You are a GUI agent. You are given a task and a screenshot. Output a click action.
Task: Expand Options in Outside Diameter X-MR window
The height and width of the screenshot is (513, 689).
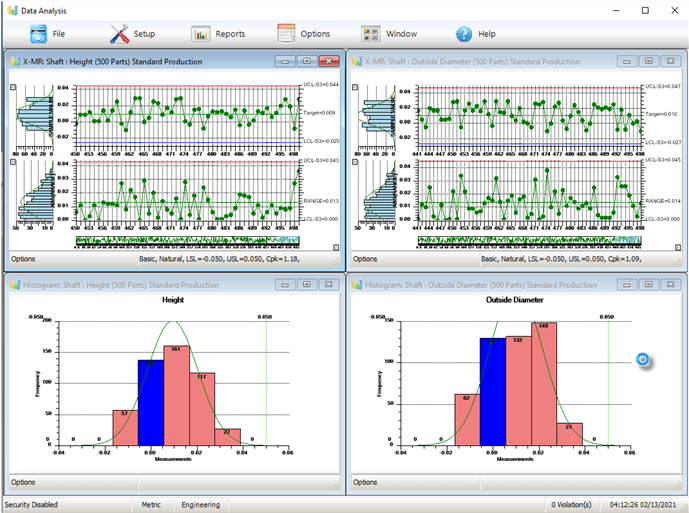tap(365, 259)
